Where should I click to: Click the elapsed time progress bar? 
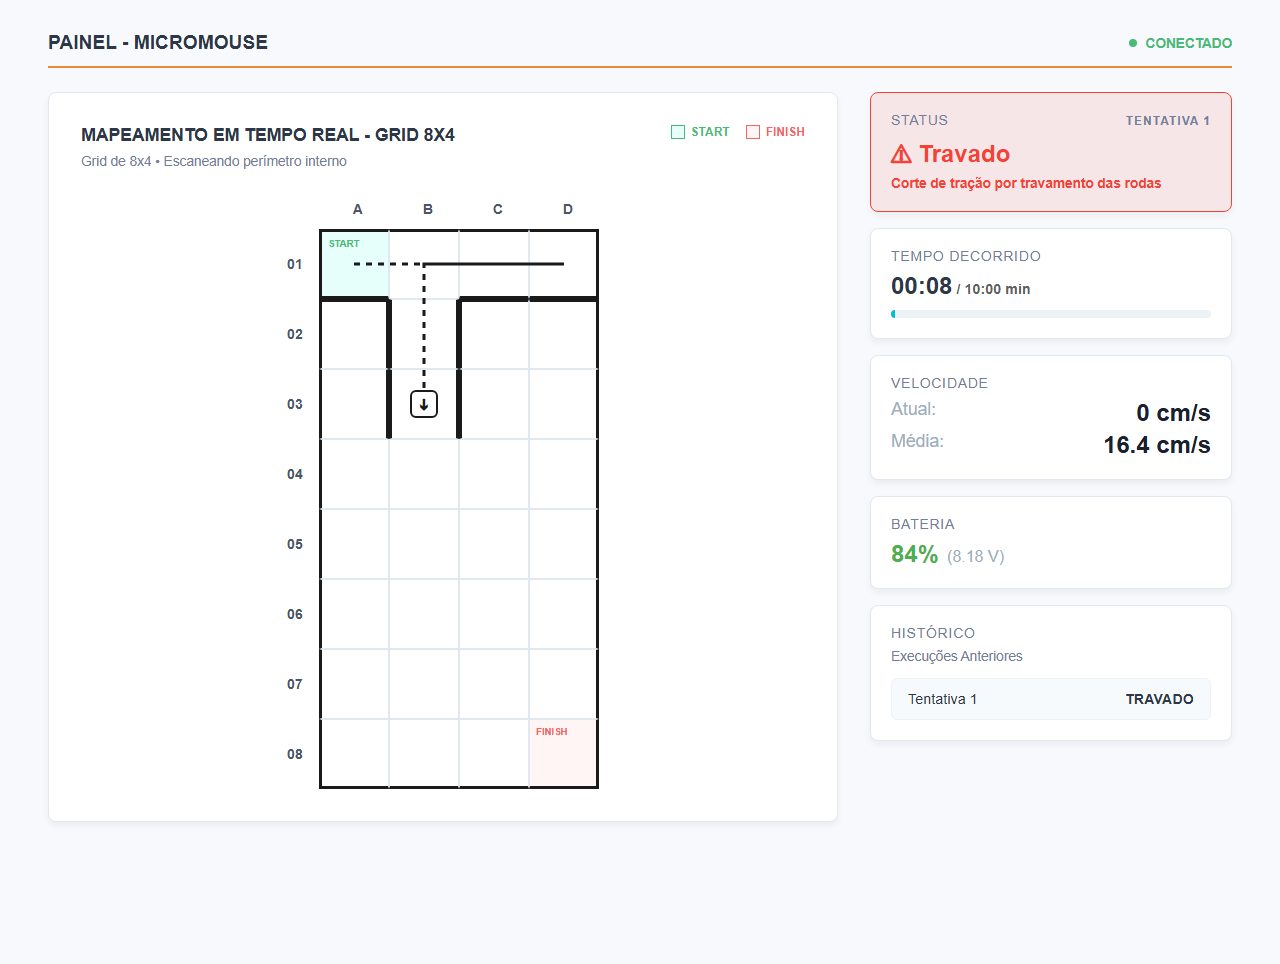pos(1051,314)
